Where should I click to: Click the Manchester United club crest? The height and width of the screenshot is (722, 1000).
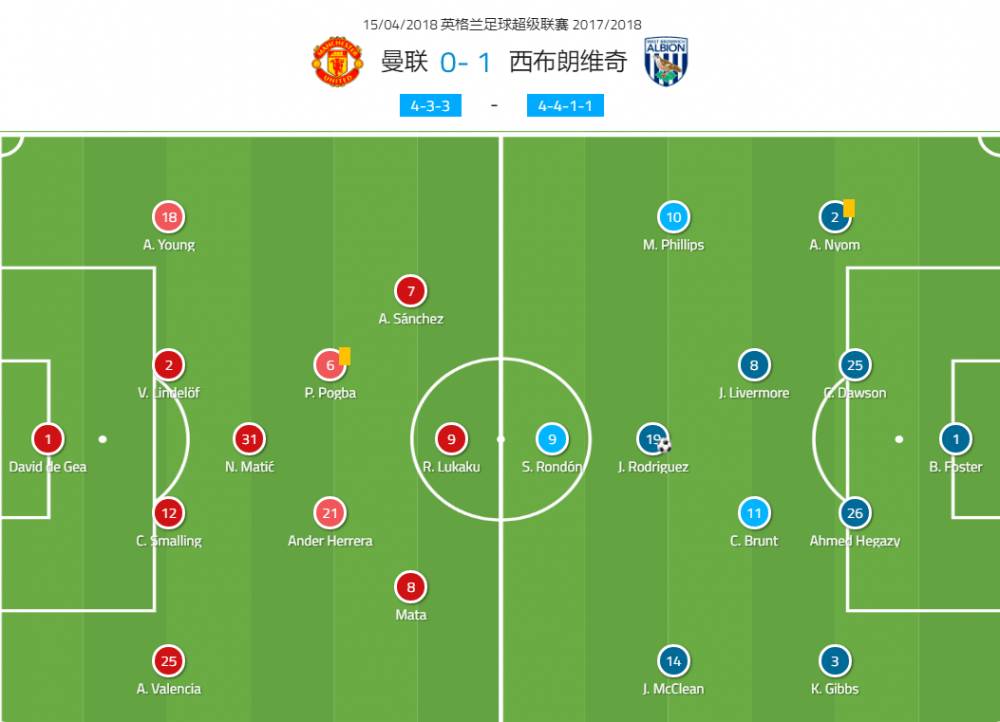[337, 62]
